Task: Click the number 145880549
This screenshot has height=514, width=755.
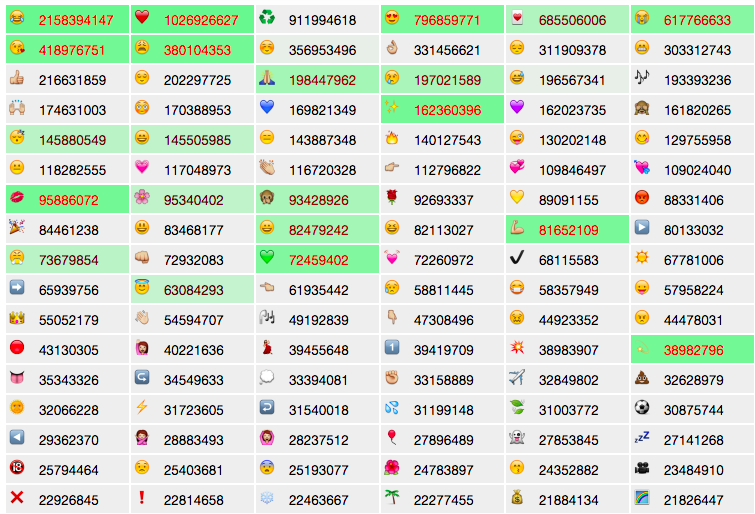Action: pos(72,140)
